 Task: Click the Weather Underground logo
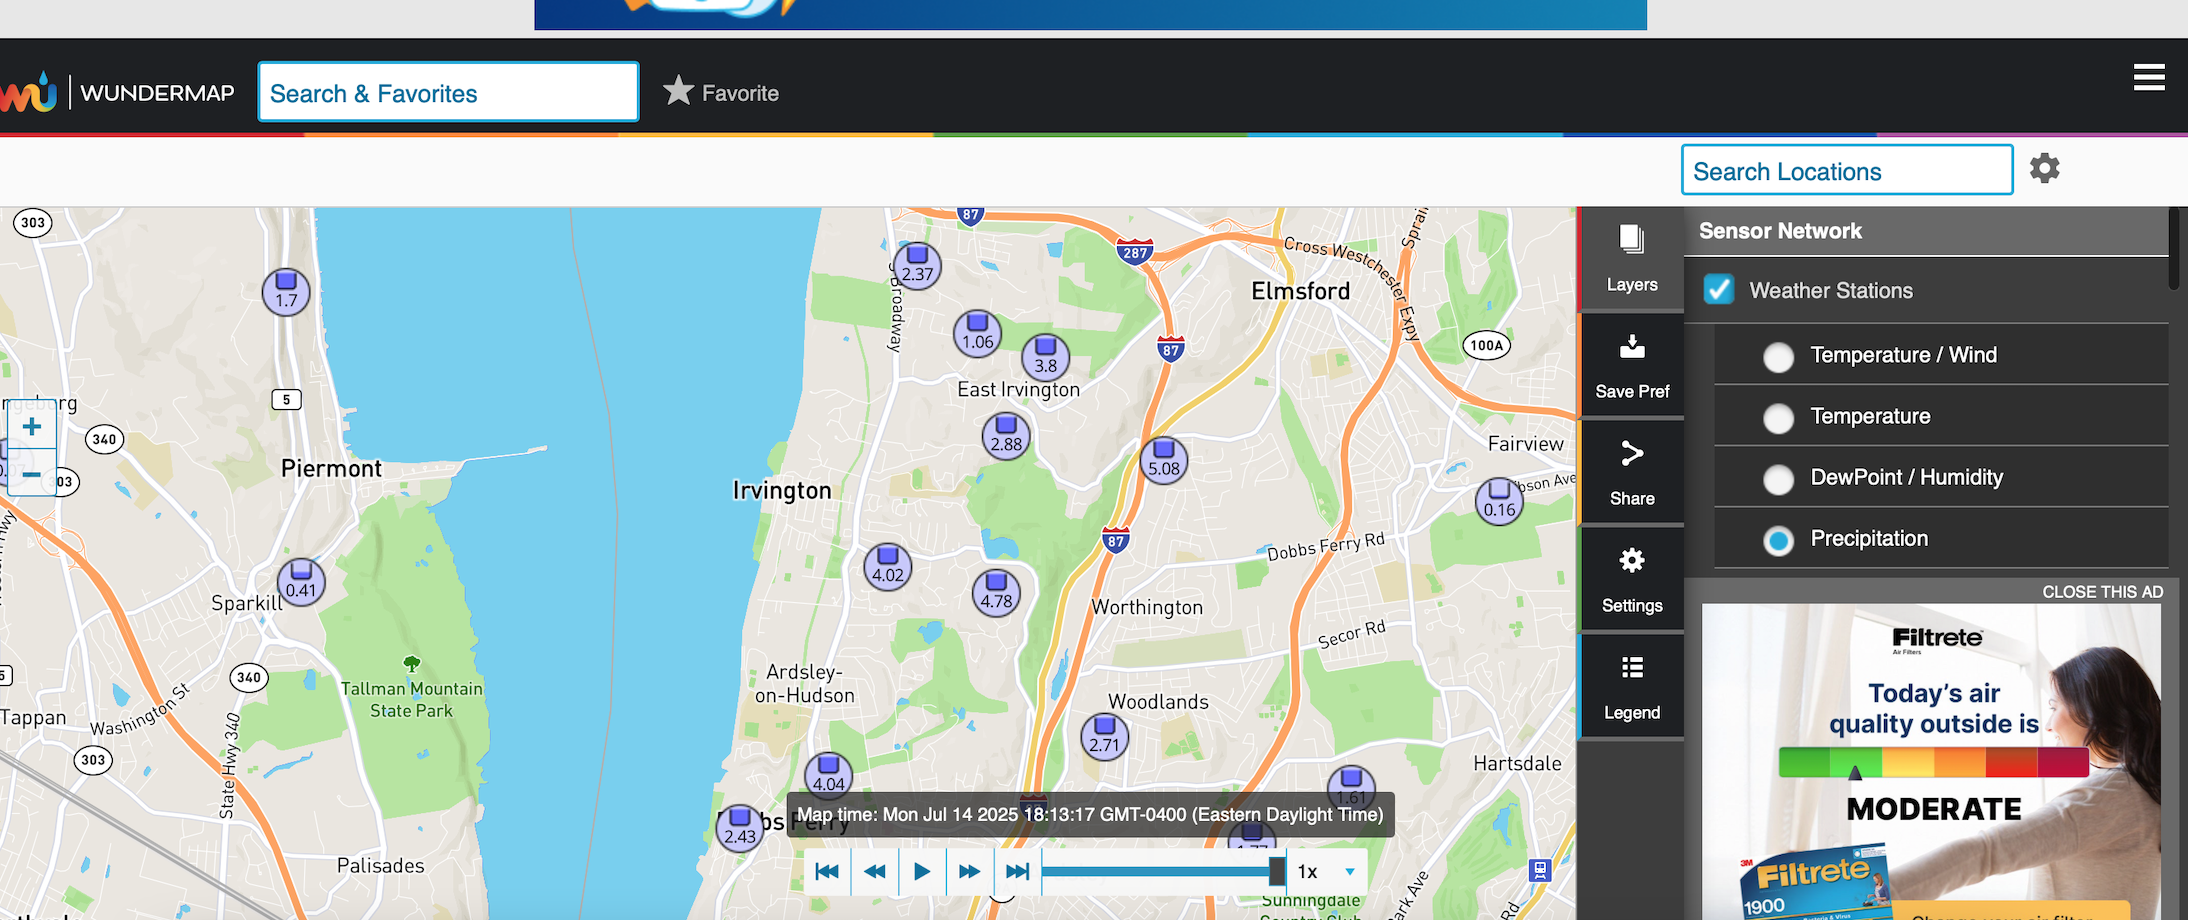coord(29,92)
